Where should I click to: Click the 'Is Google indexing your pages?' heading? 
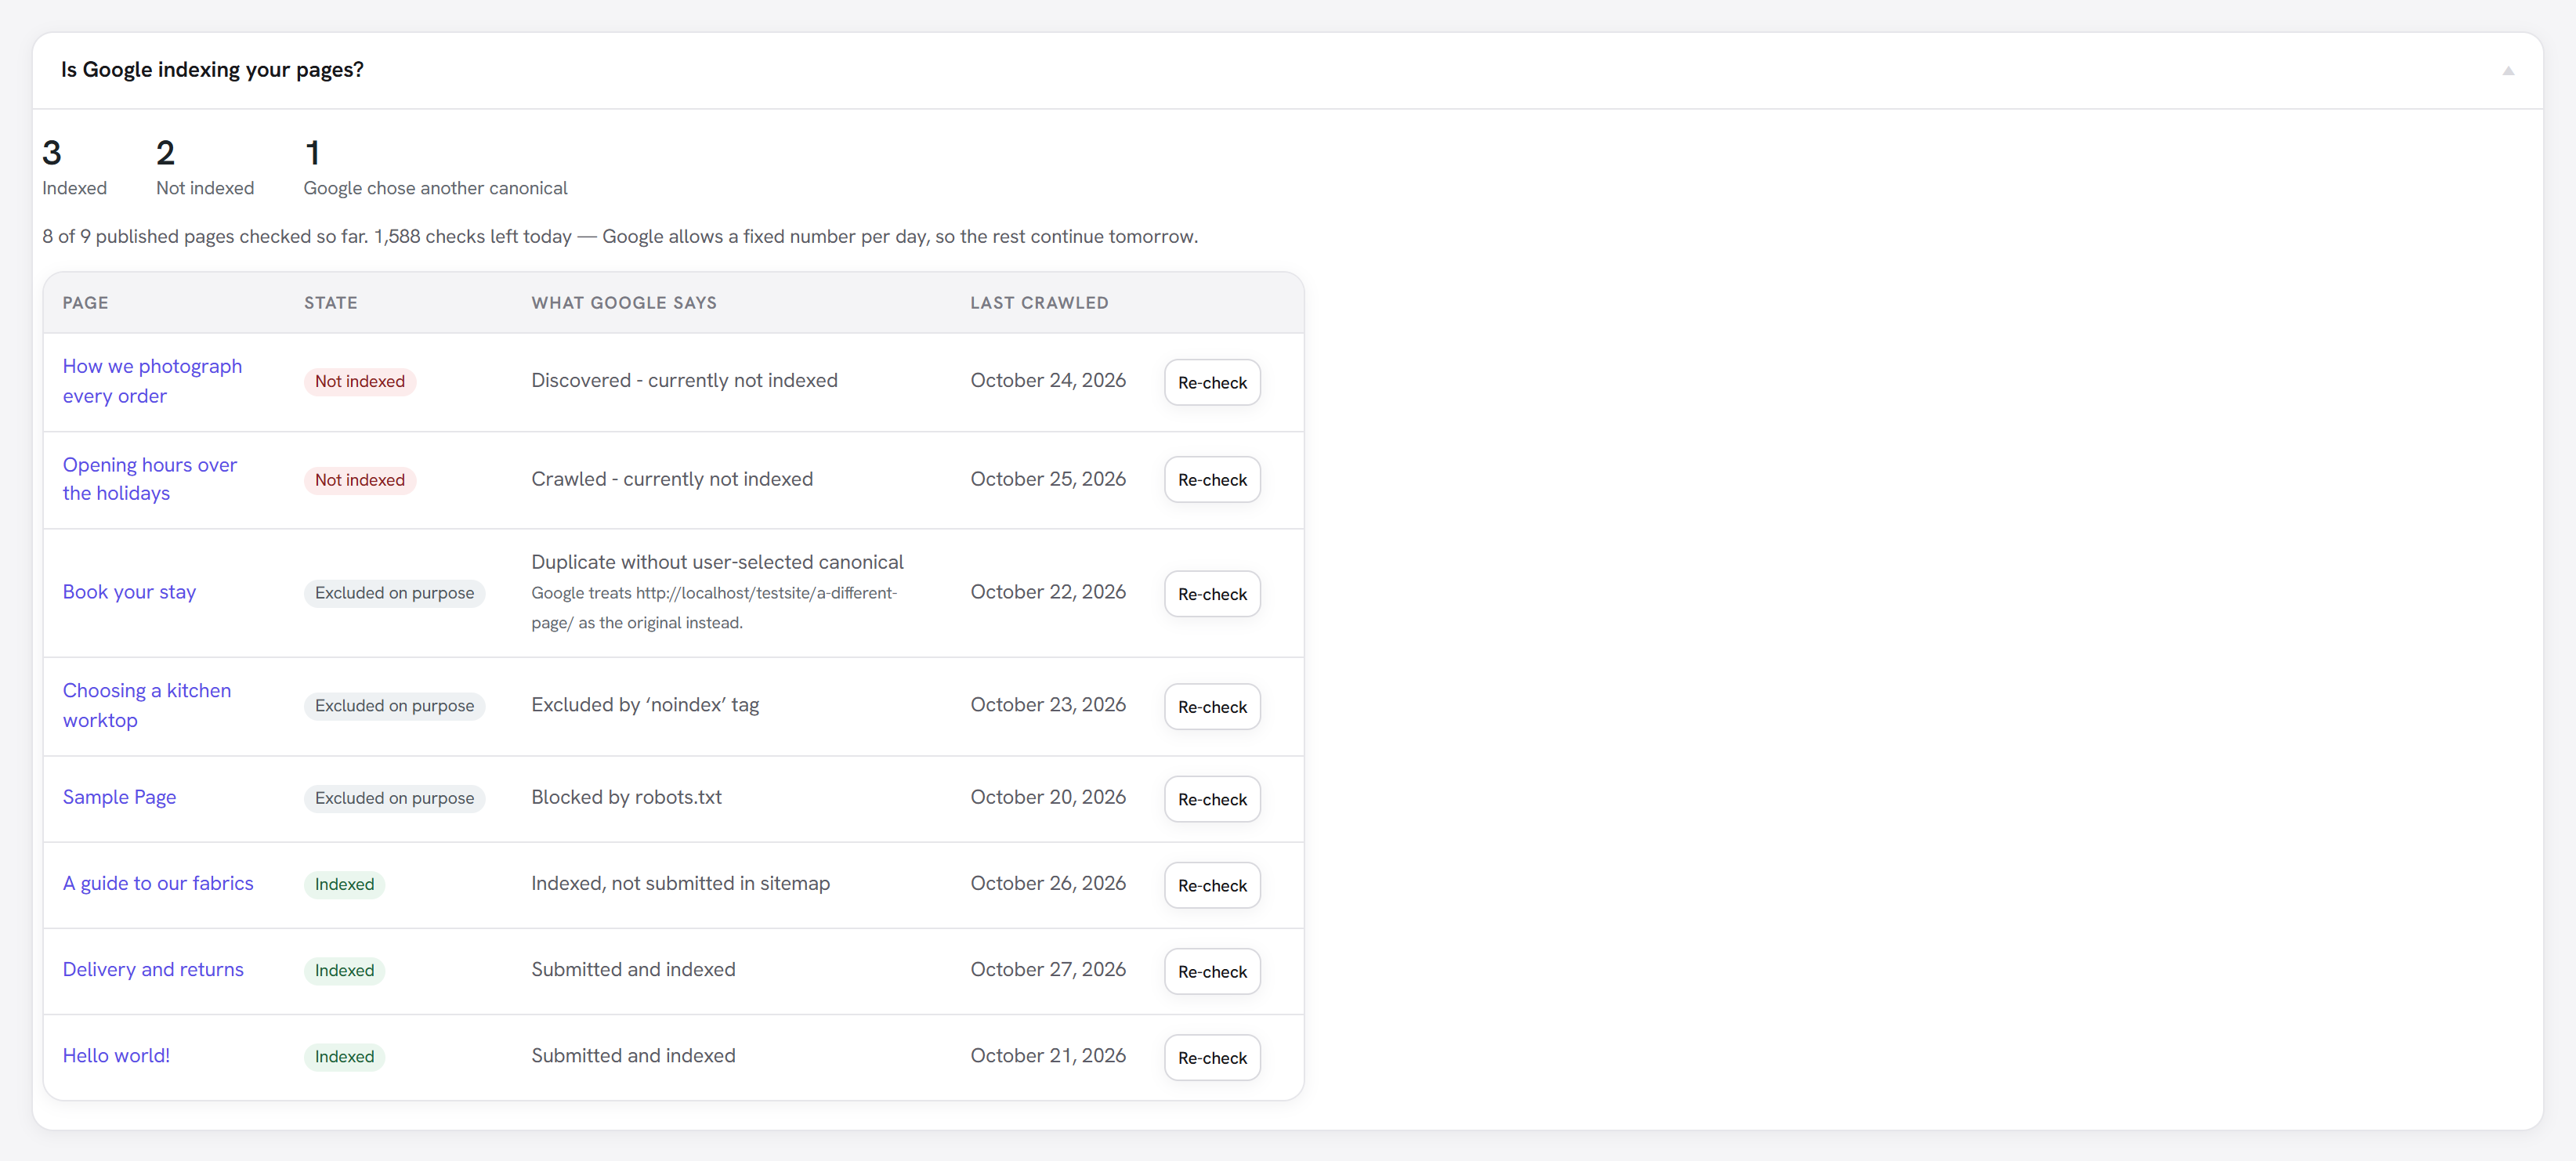[212, 70]
